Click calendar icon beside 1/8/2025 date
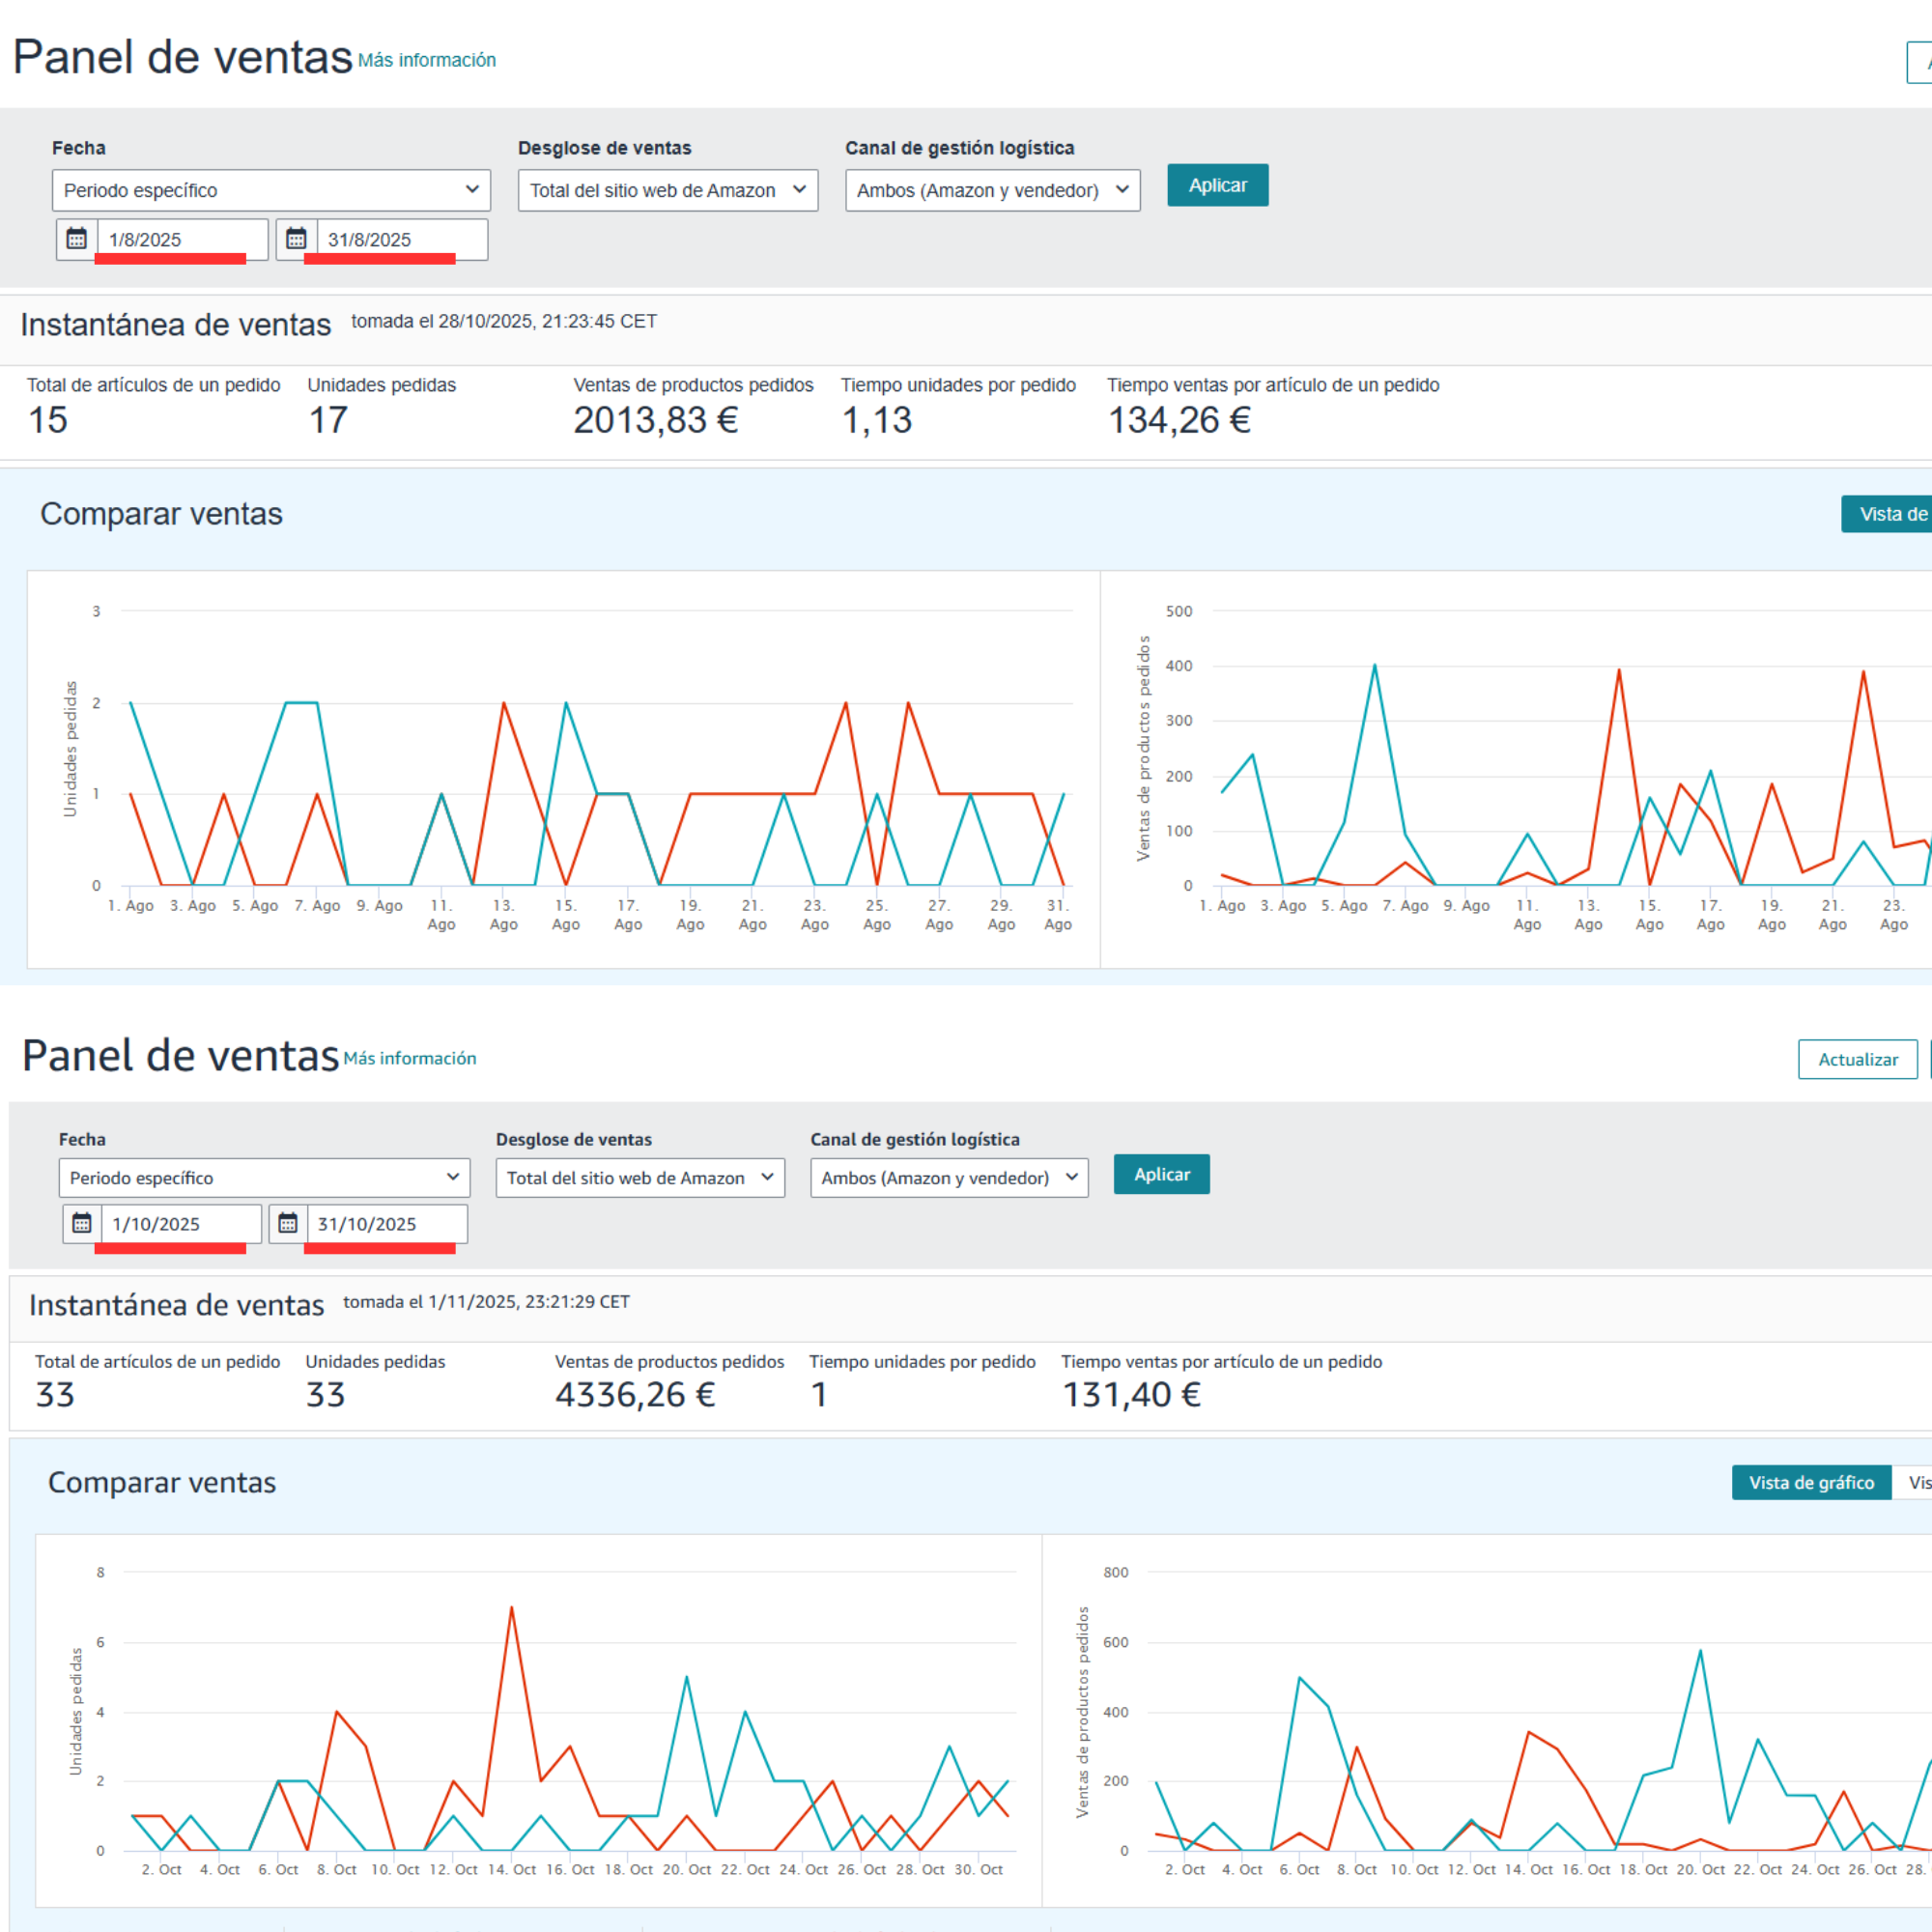The width and height of the screenshot is (1932, 1932). (x=77, y=239)
